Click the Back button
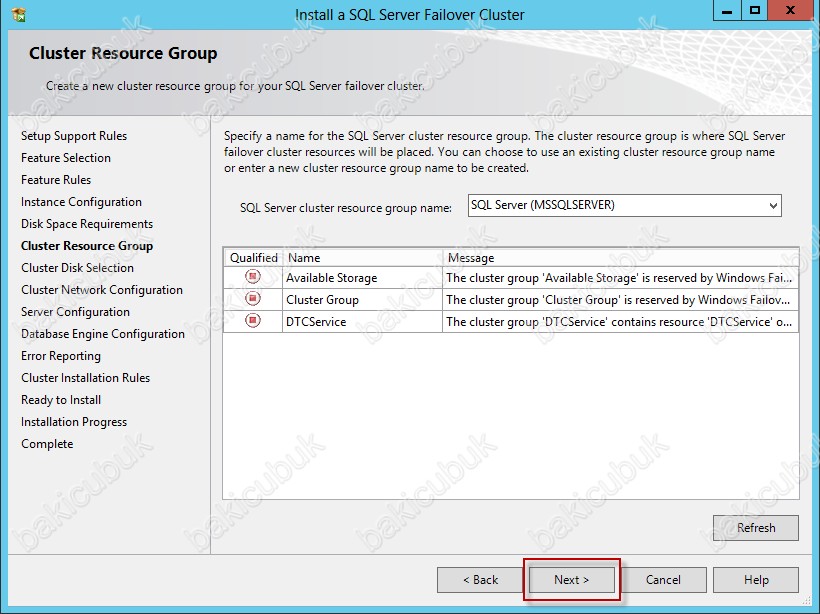This screenshot has height=614, width=820. click(x=480, y=580)
